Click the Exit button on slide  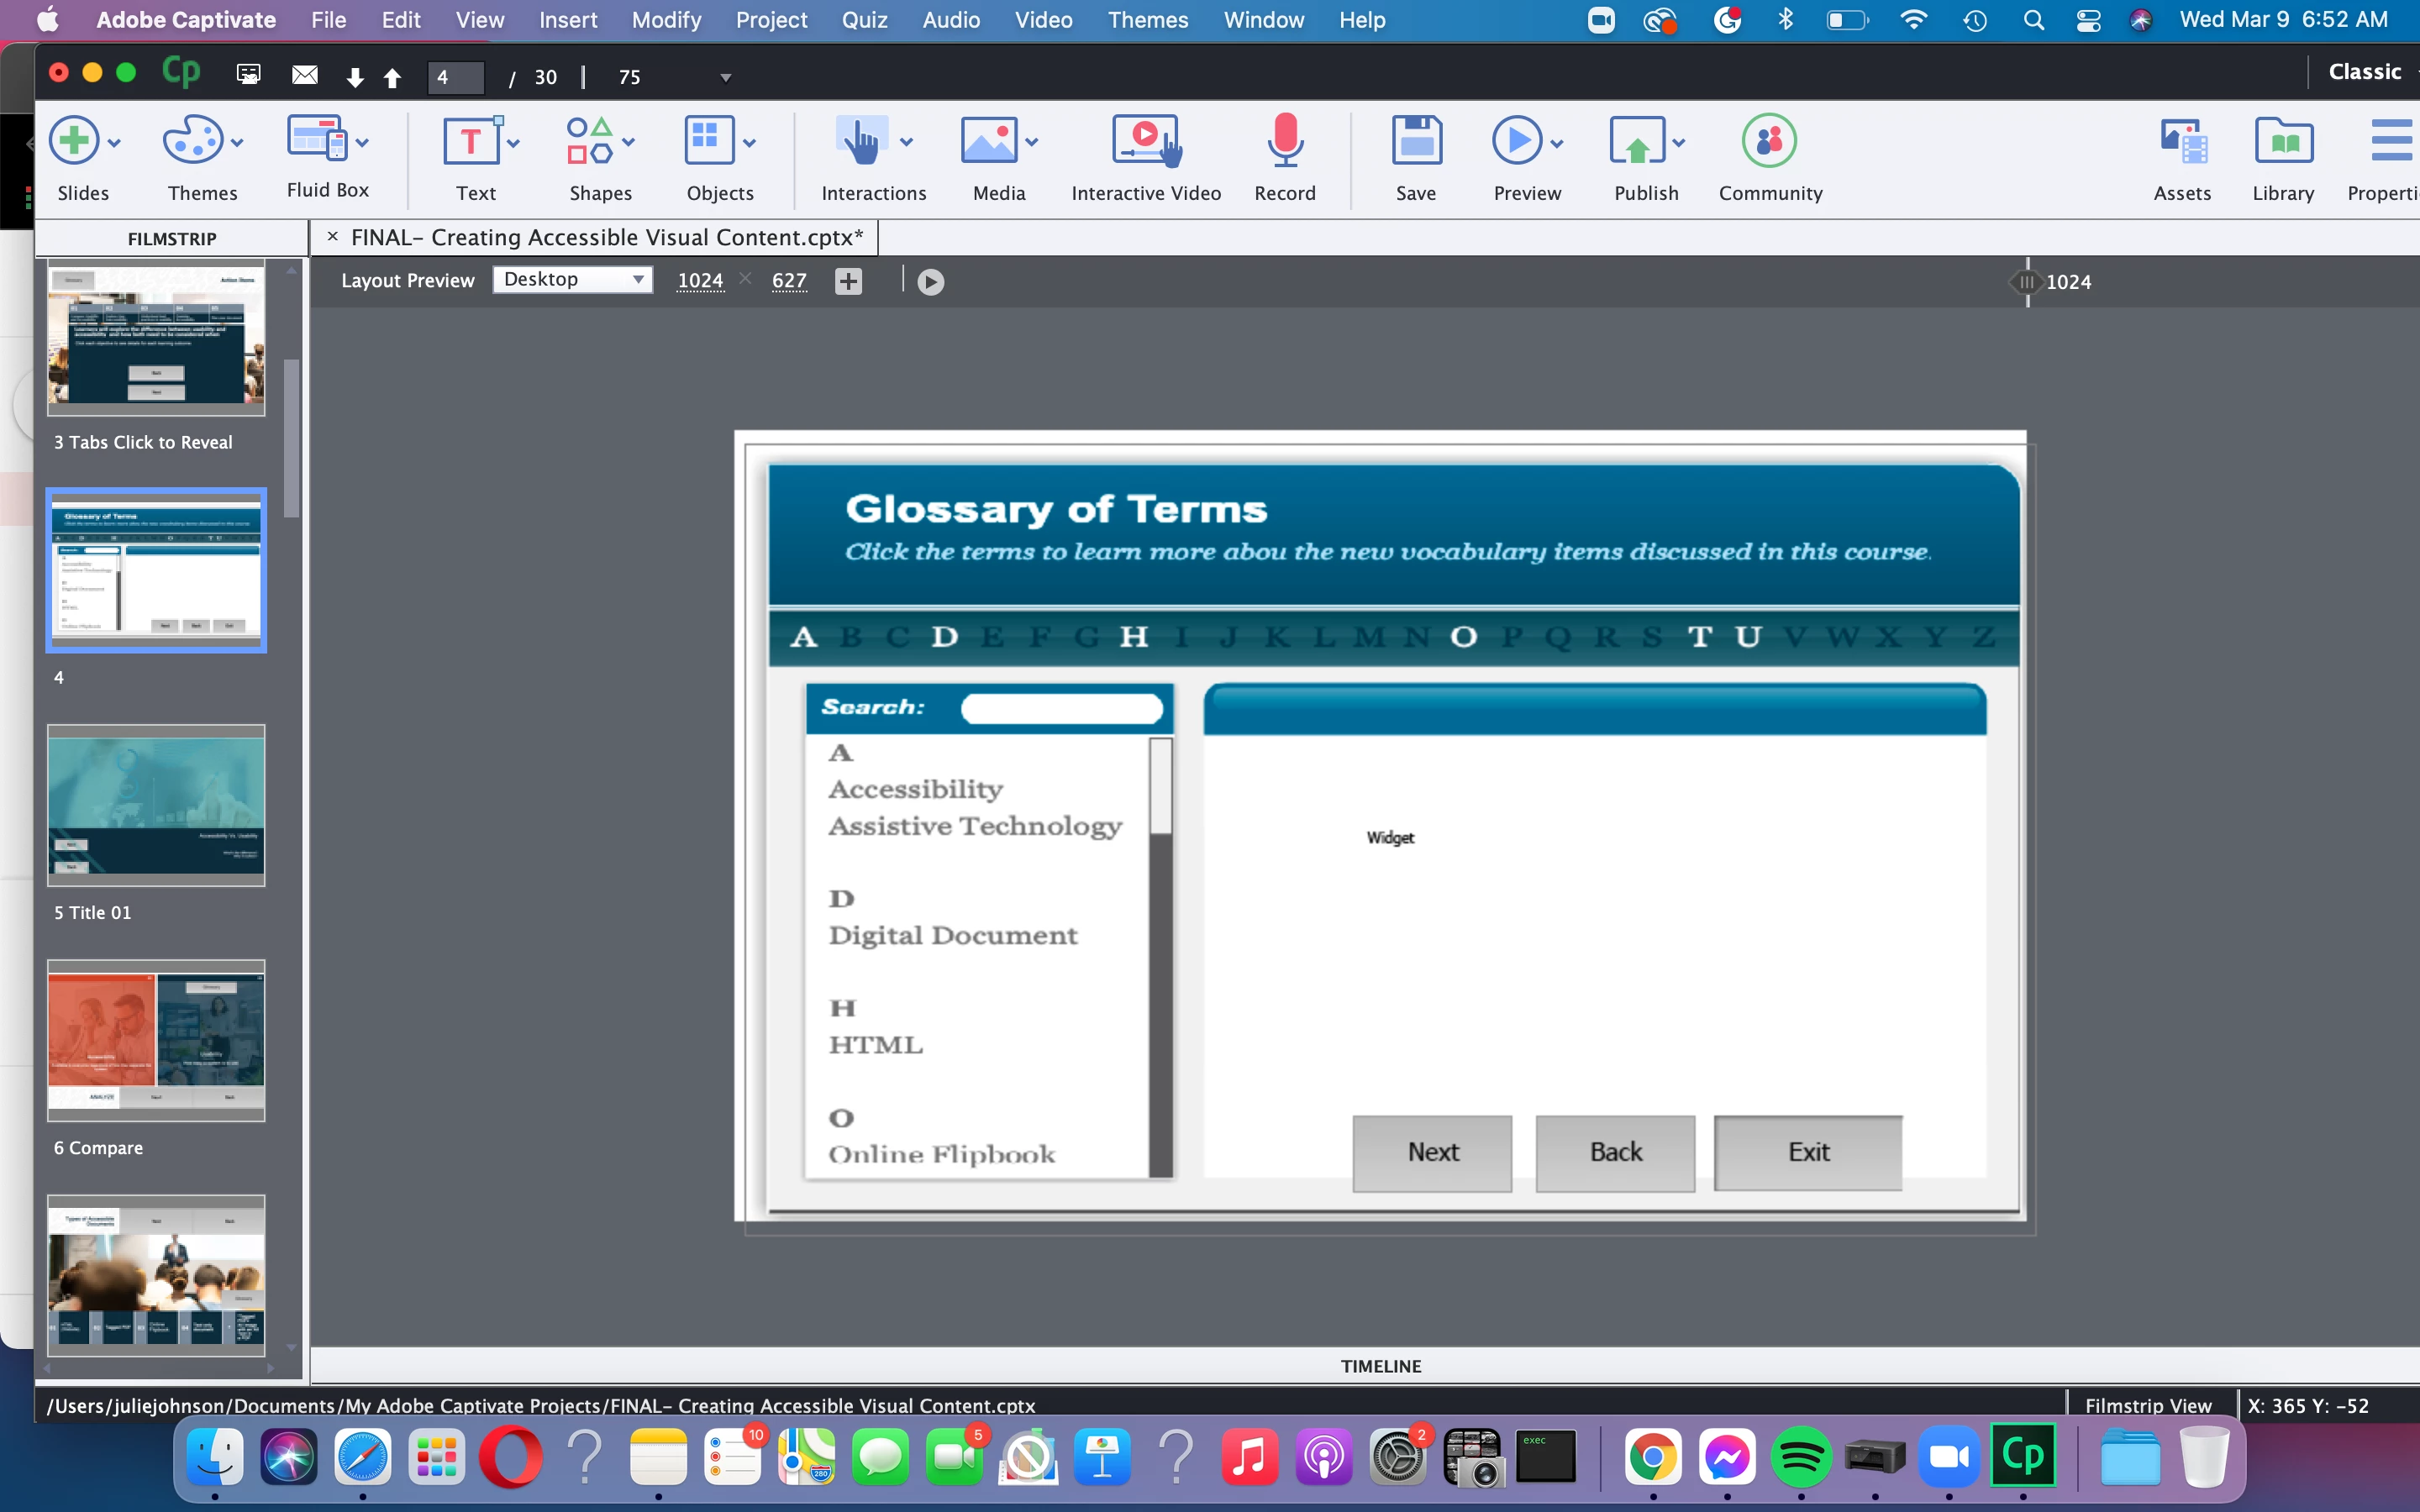pyautogui.click(x=1808, y=1152)
